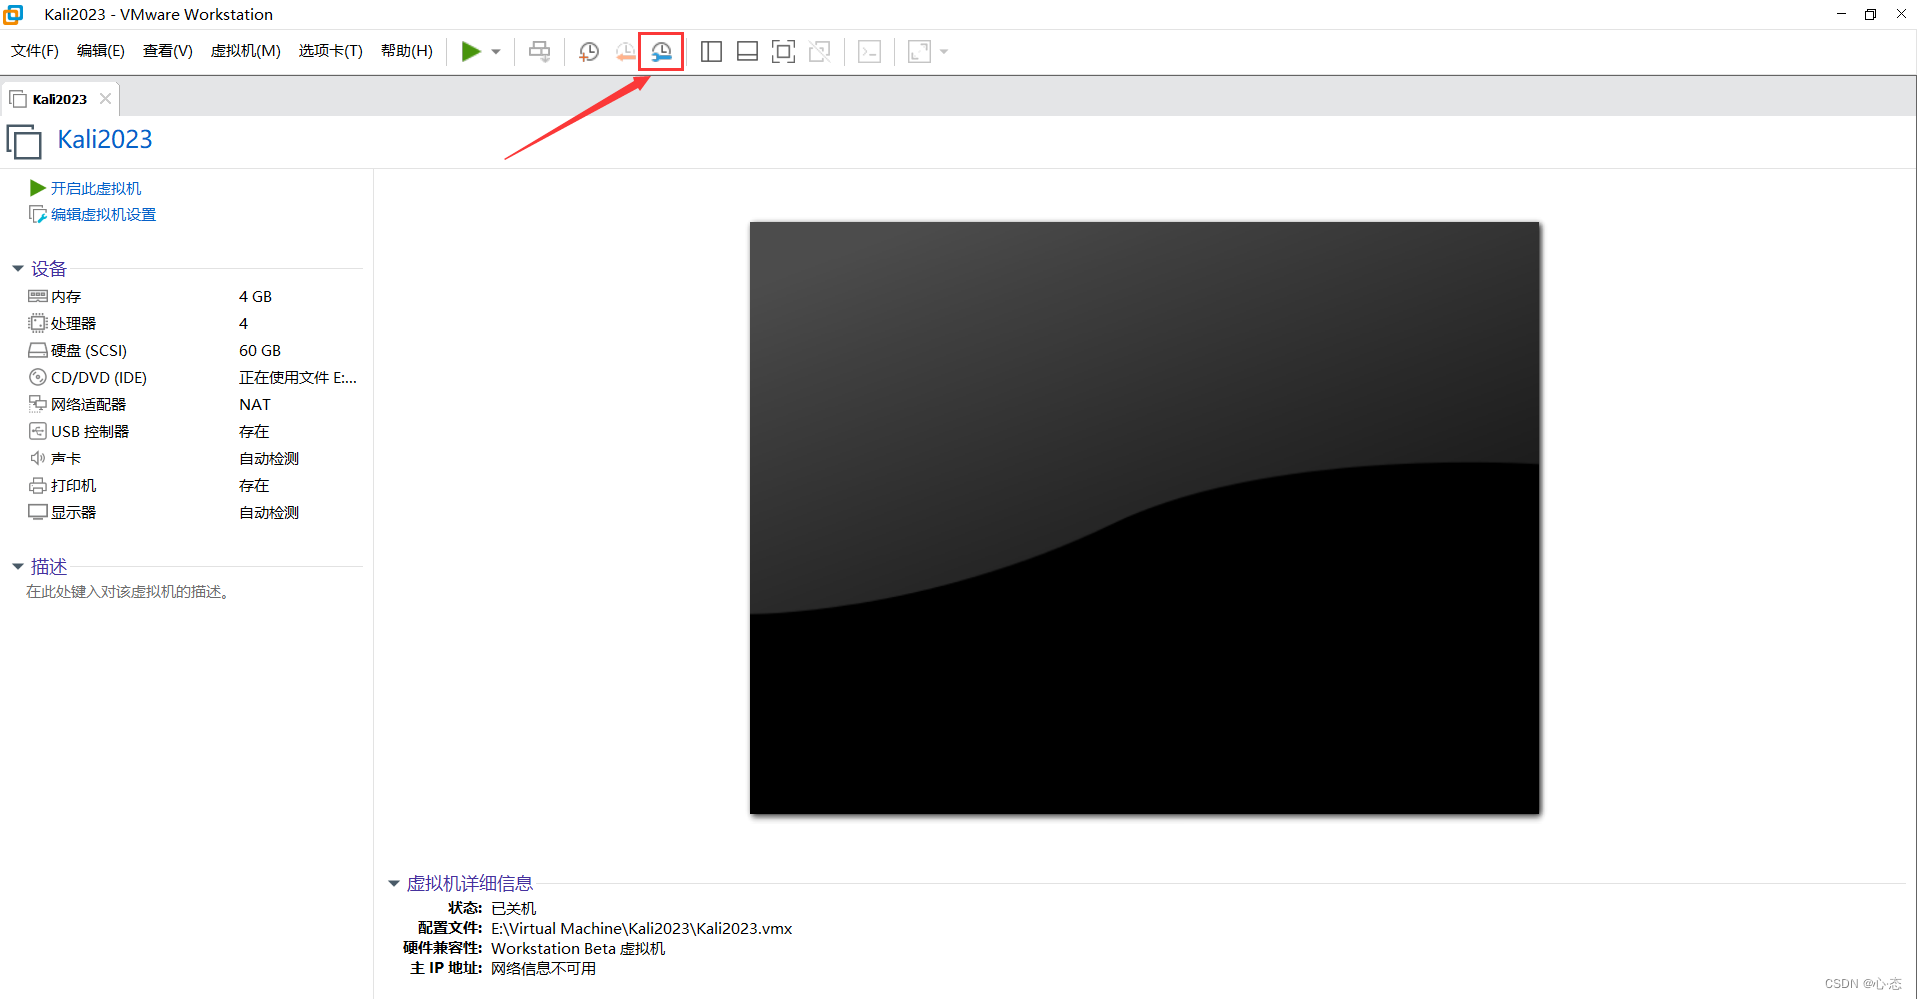1917x999 pixels.
Task: Enter full screen mode via toolbar icon
Action: coord(784,52)
